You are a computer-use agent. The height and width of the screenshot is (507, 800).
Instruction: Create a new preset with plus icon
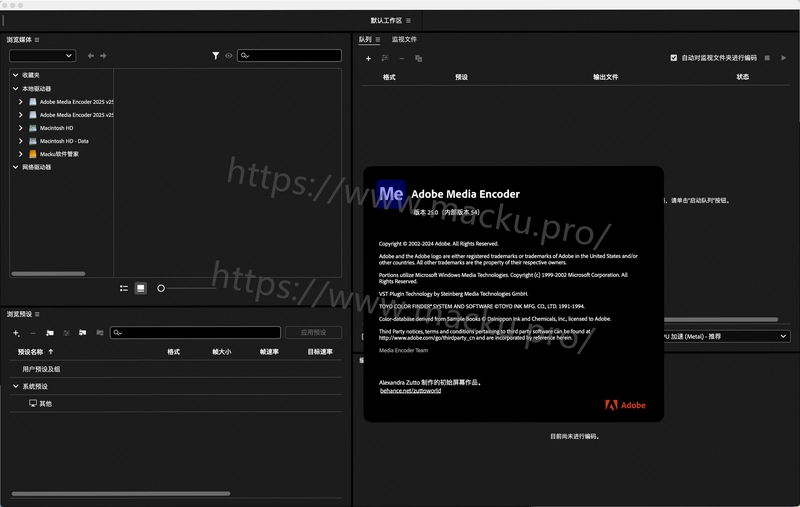coord(16,333)
